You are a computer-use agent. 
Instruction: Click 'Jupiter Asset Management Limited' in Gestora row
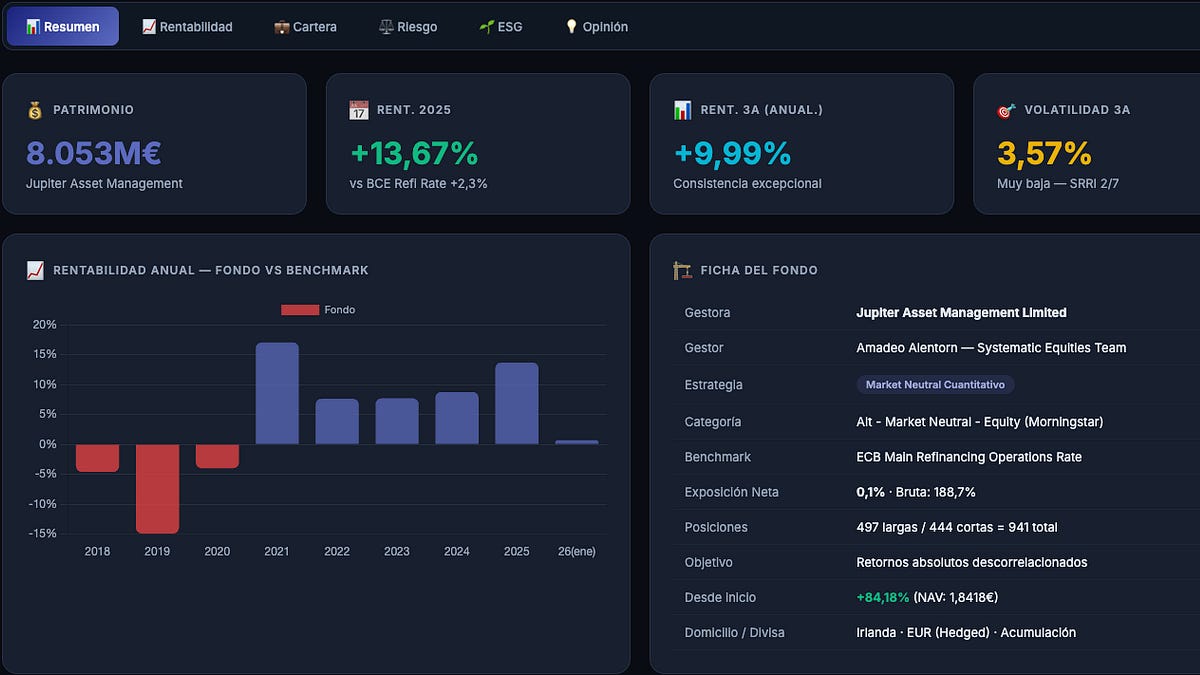[962, 313]
